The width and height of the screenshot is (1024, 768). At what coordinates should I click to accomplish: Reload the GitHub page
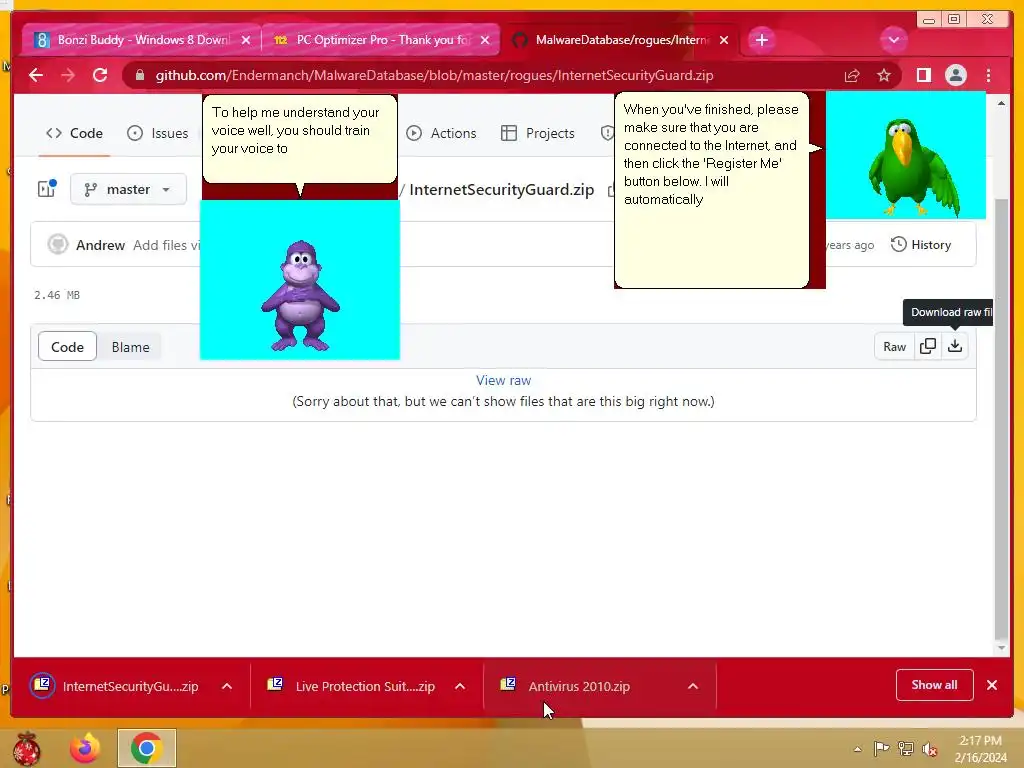click(x=100, y=75)
